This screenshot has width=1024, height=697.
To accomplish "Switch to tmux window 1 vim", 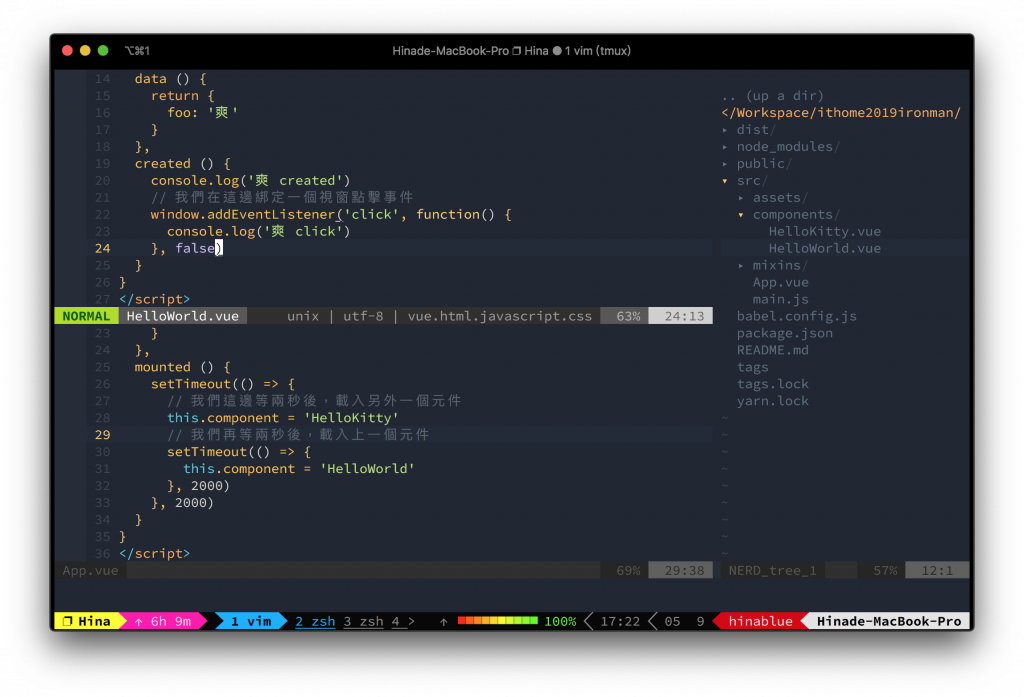I will (x=251, y=621).
